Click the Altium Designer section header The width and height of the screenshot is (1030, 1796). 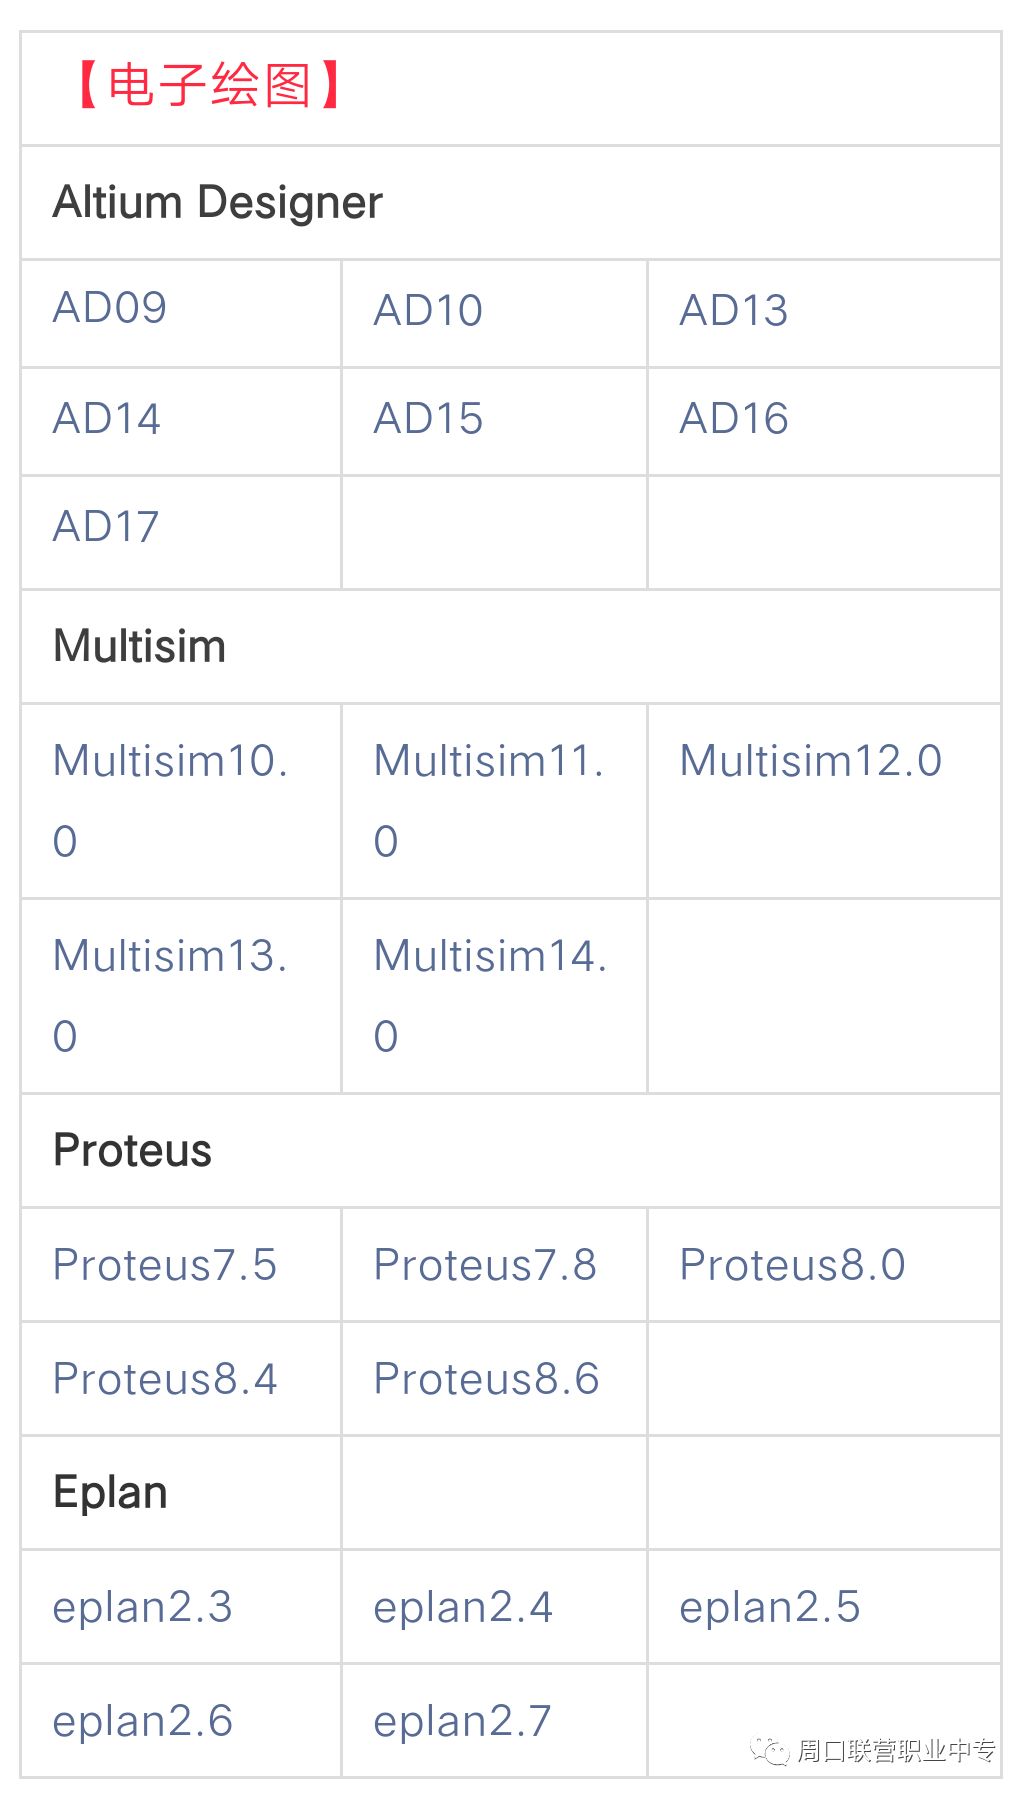(x=218, y=203)
